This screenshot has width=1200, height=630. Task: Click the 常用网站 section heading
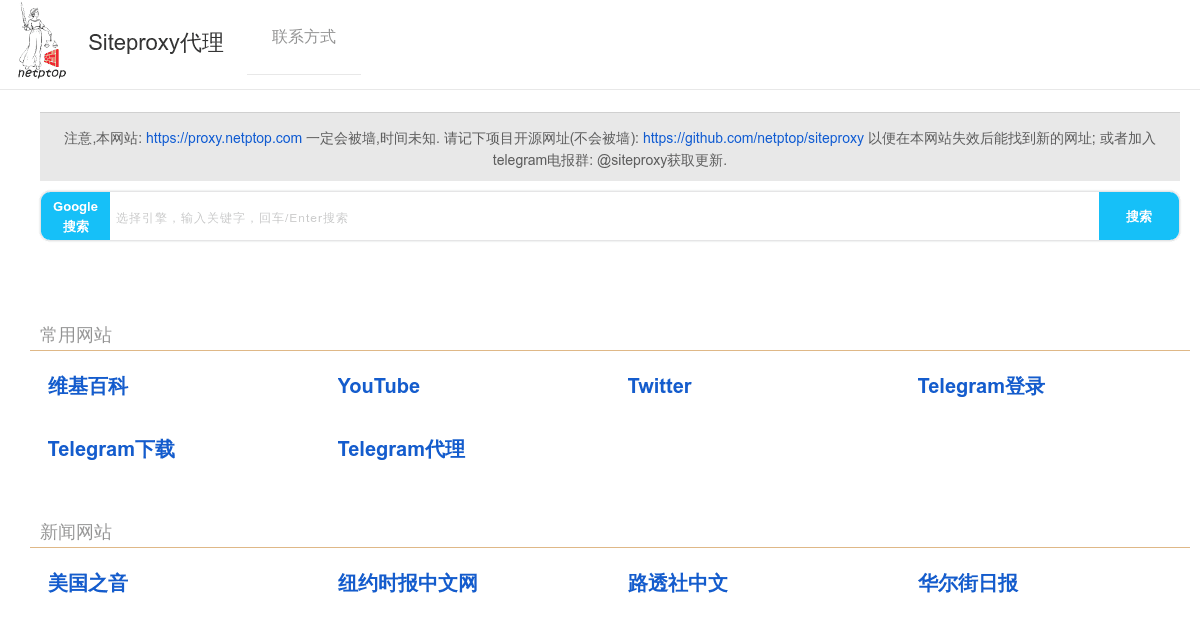point(76,335)
